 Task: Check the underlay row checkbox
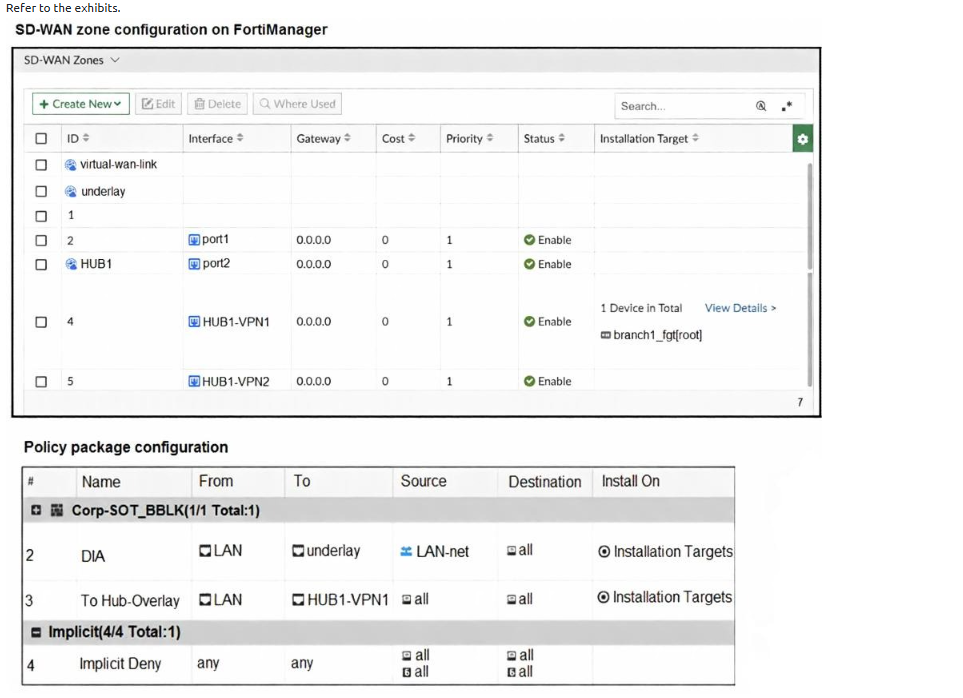(x=41, y=192)
